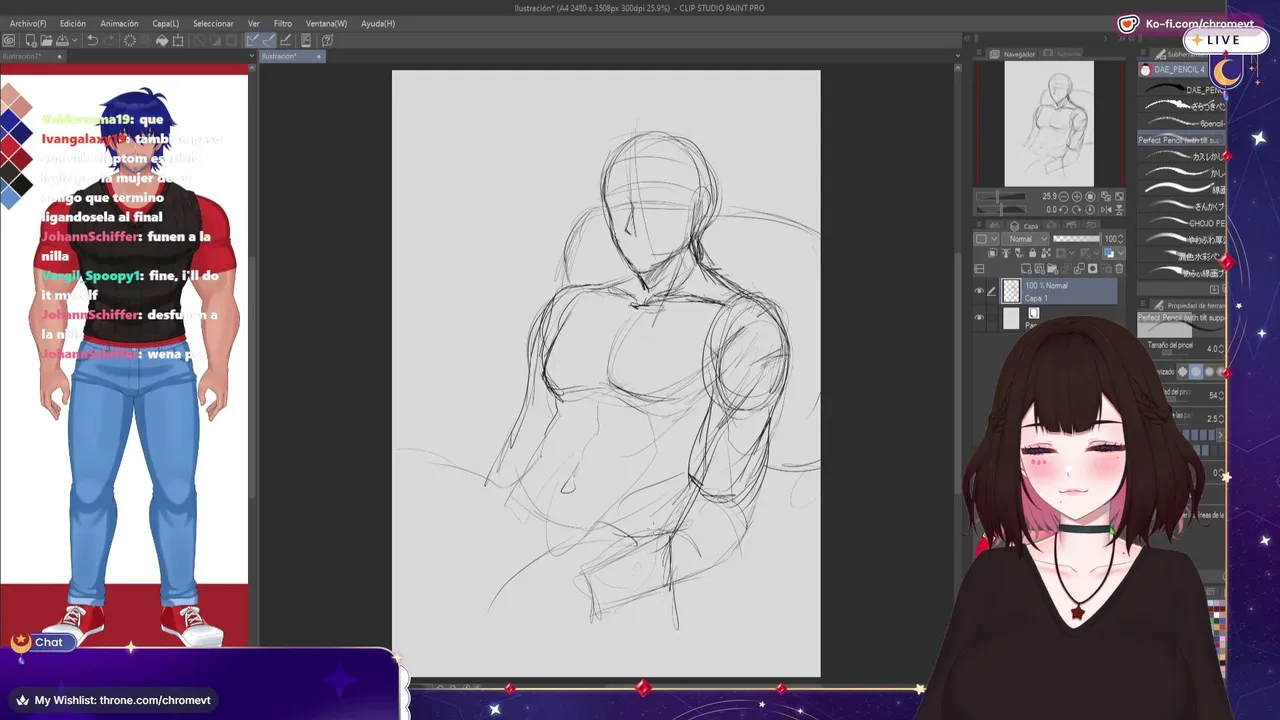
Task: Open the Animación menu
Action: point(120,23)
